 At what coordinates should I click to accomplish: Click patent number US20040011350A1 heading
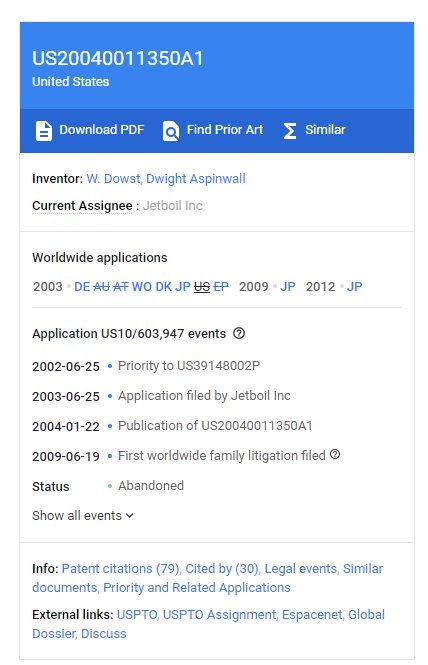coord(118,59)
